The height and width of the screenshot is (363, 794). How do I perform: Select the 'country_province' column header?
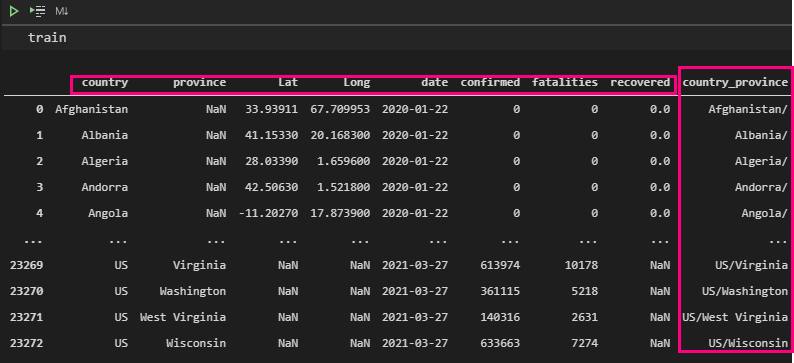tap(735, 82)
